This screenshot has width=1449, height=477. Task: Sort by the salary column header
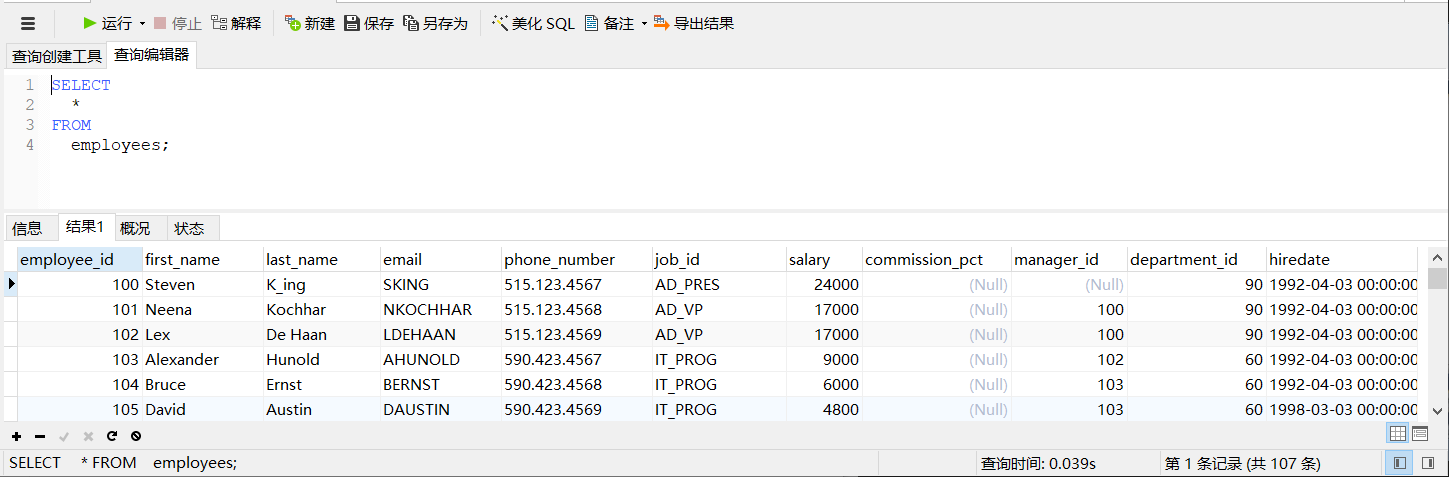(809, 260)
